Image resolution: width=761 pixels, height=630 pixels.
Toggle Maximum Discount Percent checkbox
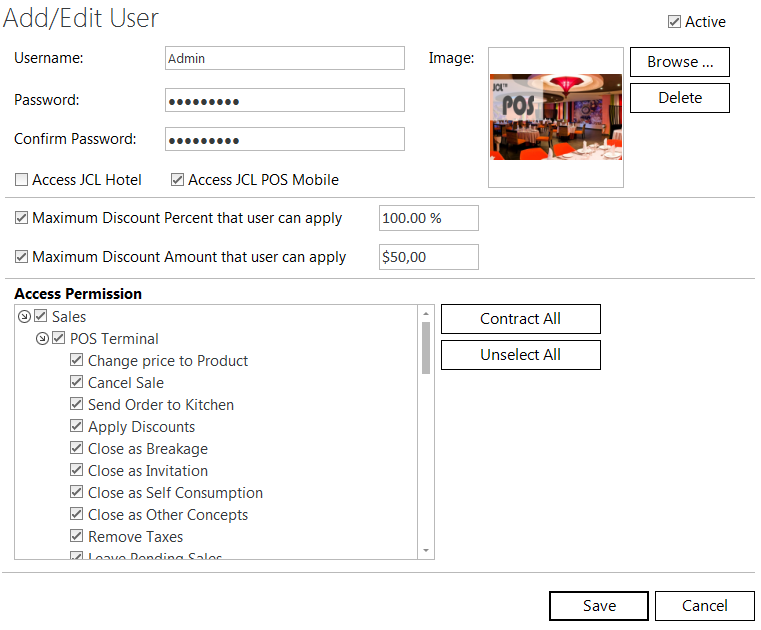click(22, 218)
